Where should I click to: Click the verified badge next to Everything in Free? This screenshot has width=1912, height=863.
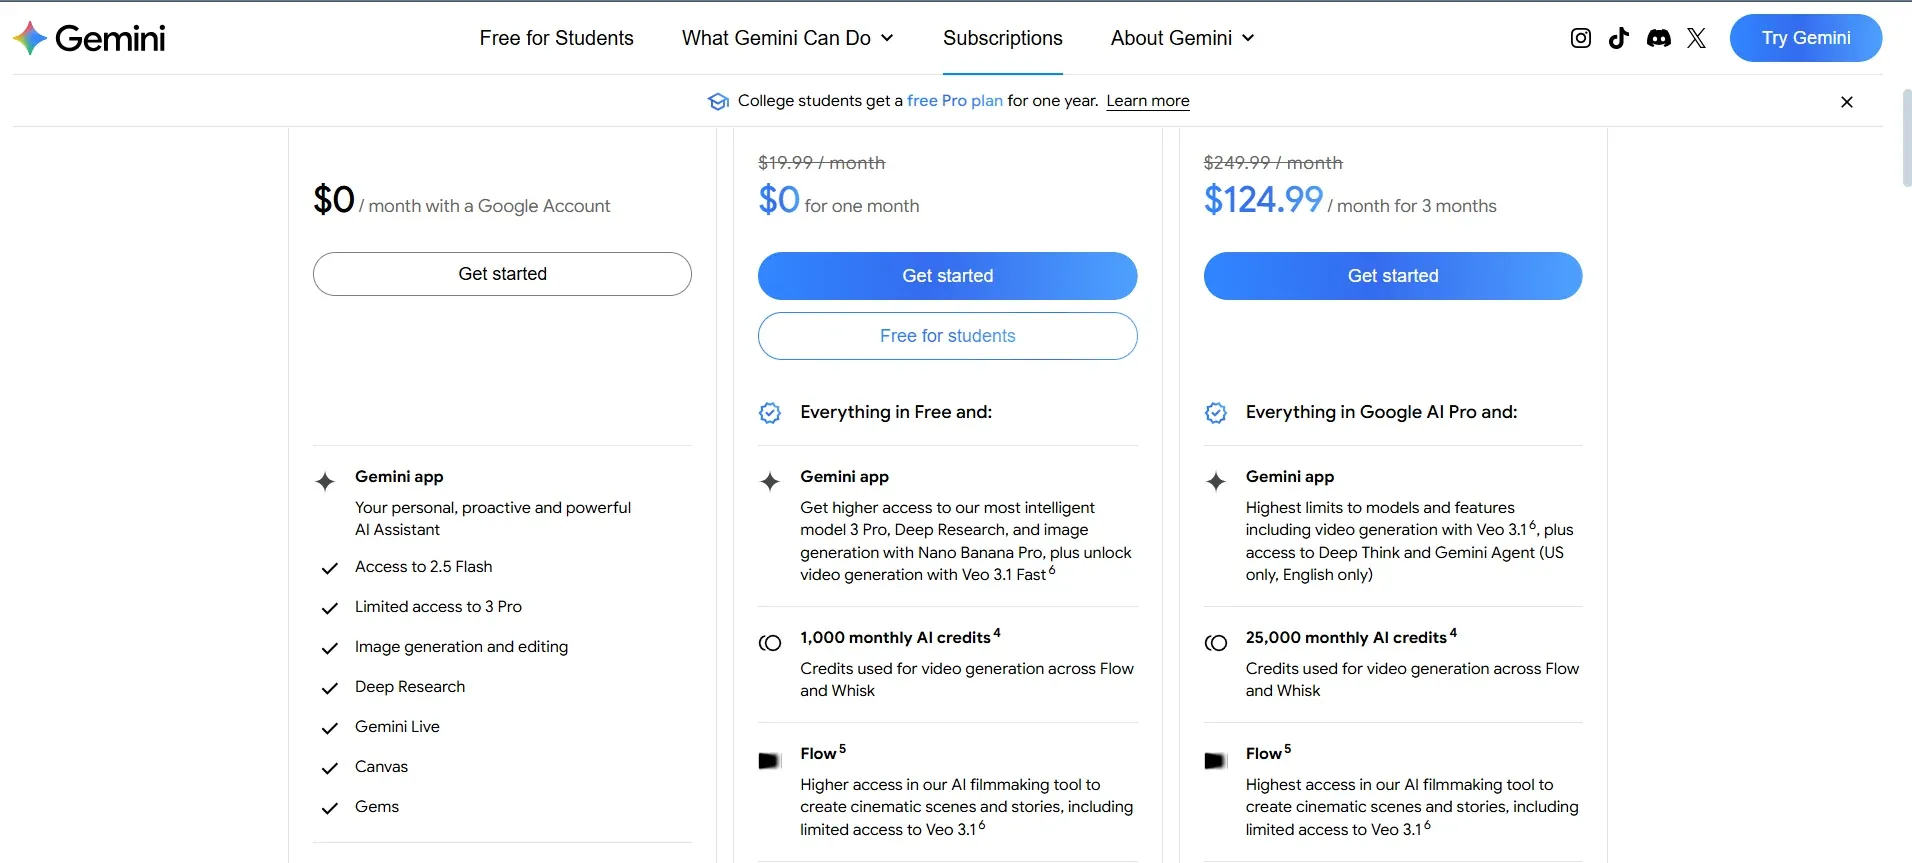click(769, 413)
